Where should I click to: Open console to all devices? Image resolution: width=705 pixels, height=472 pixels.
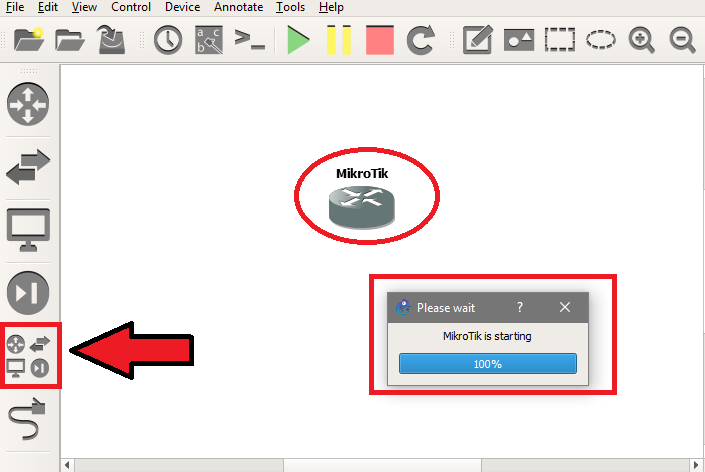(250, 40)
